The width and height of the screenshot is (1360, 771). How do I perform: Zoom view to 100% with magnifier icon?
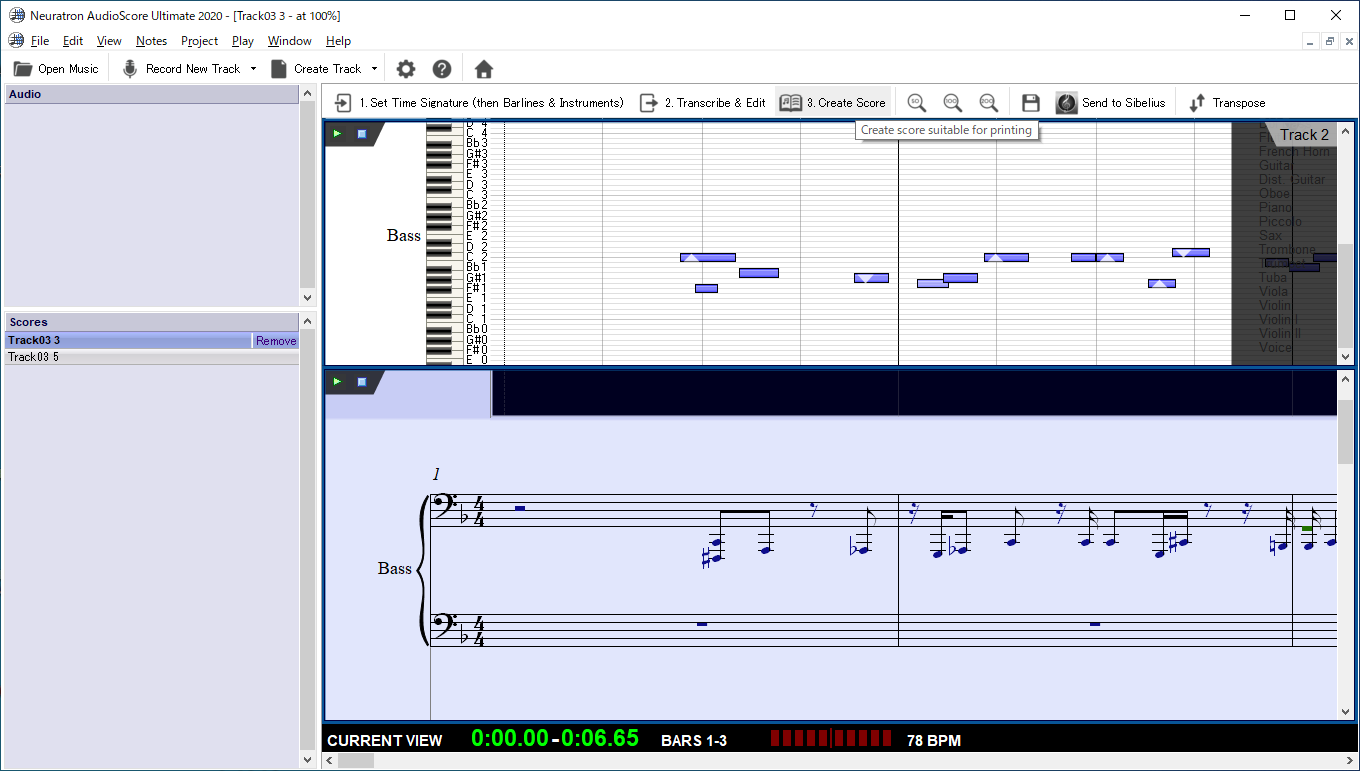pos(953,102)
